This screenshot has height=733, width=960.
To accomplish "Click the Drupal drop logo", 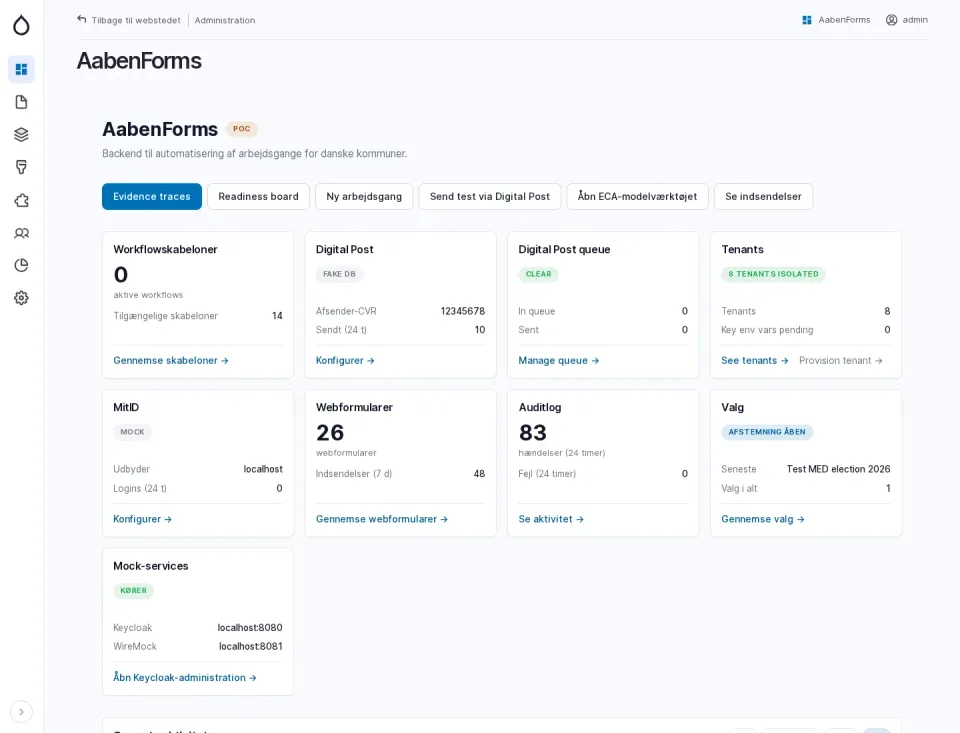I will point(21,25).
